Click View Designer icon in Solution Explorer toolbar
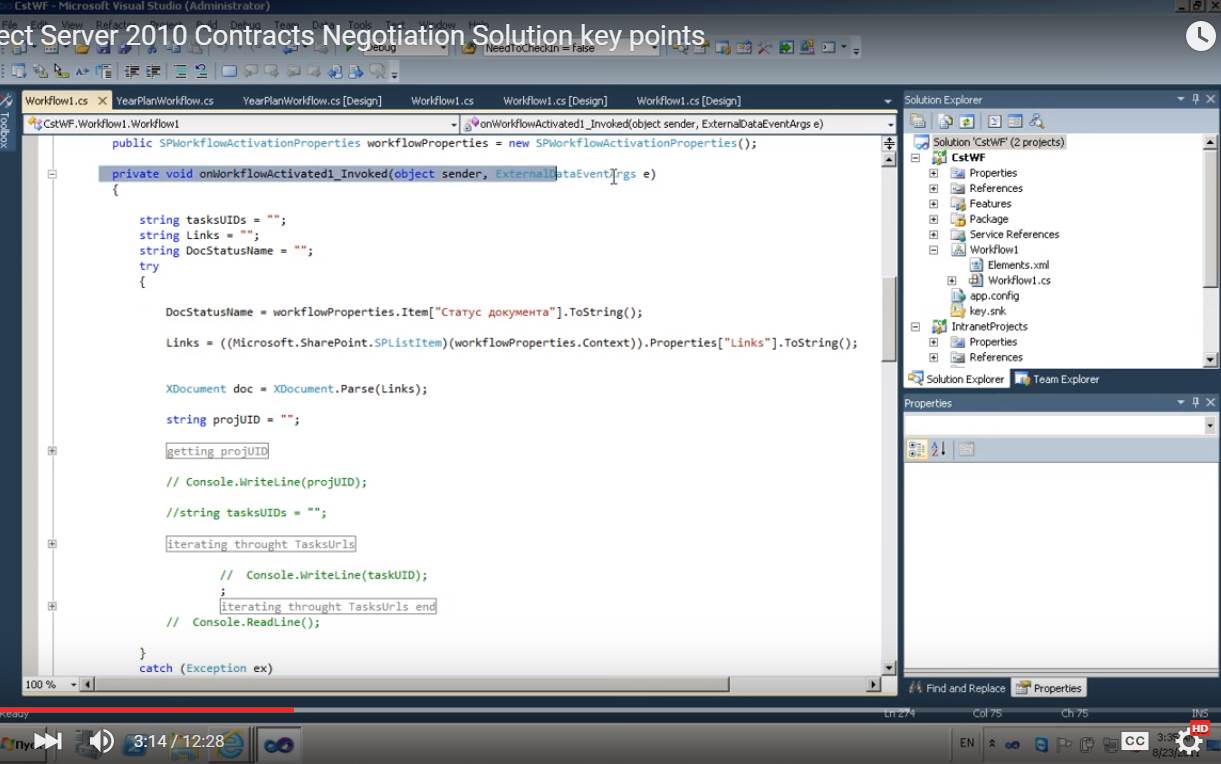 click(1015, 121)
